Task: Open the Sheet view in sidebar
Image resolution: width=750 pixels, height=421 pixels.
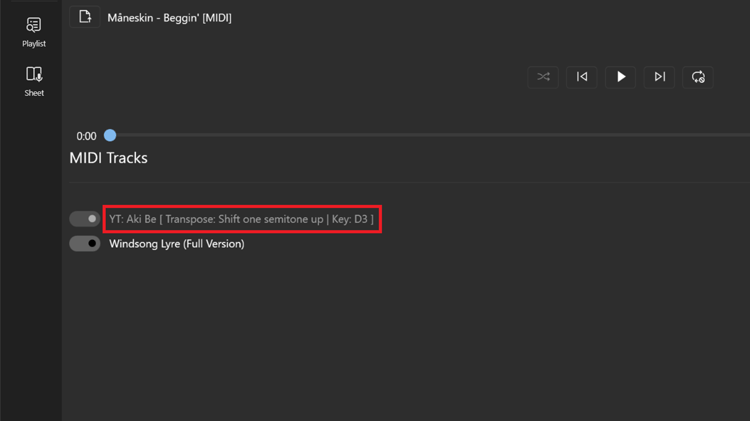Action: click(x=34, y=81)
